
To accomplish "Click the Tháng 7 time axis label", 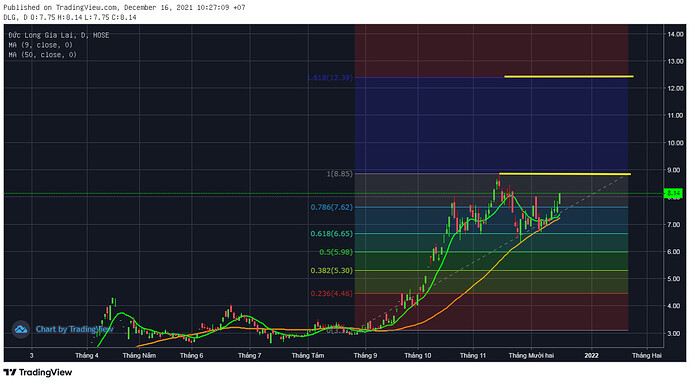I will pos(250,355).
